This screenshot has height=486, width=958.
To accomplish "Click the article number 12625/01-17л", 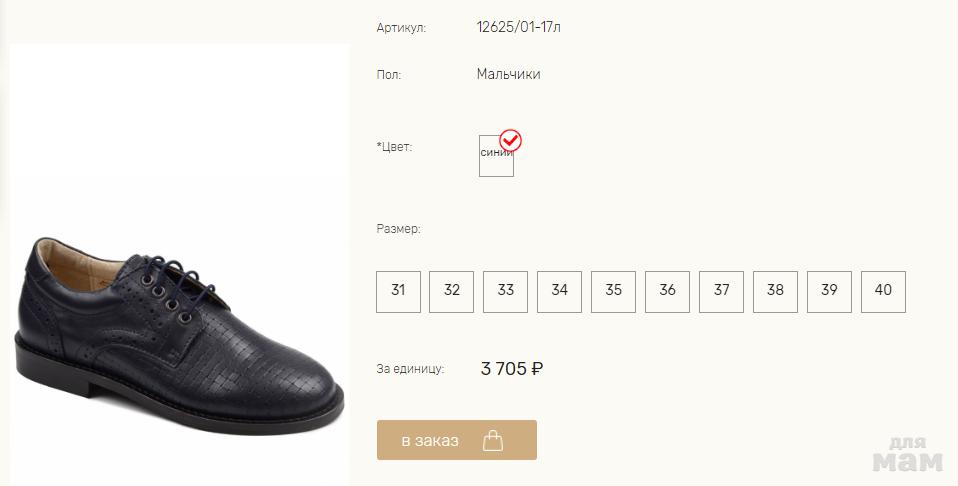I will tap(518, 27).
